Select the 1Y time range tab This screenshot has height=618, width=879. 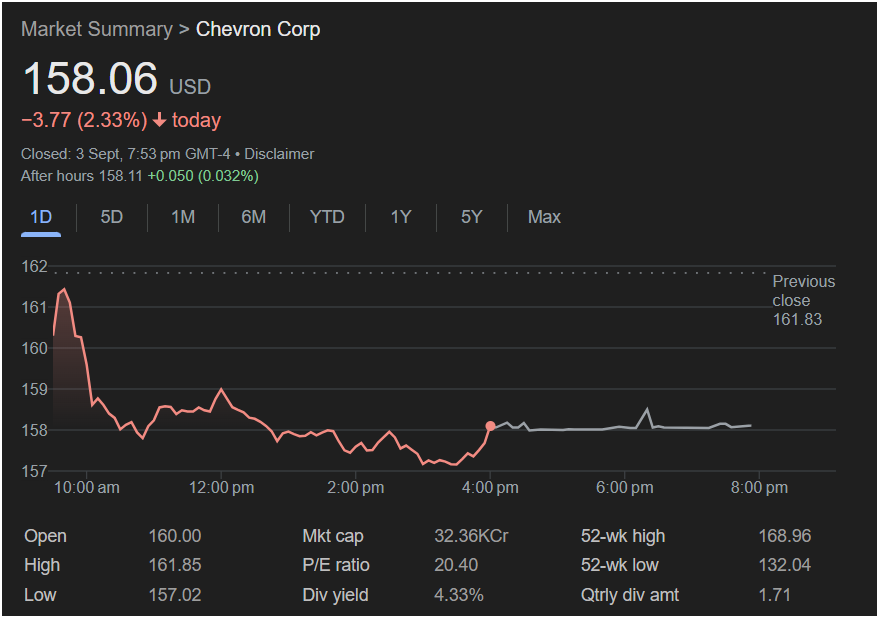coord(401,217)
